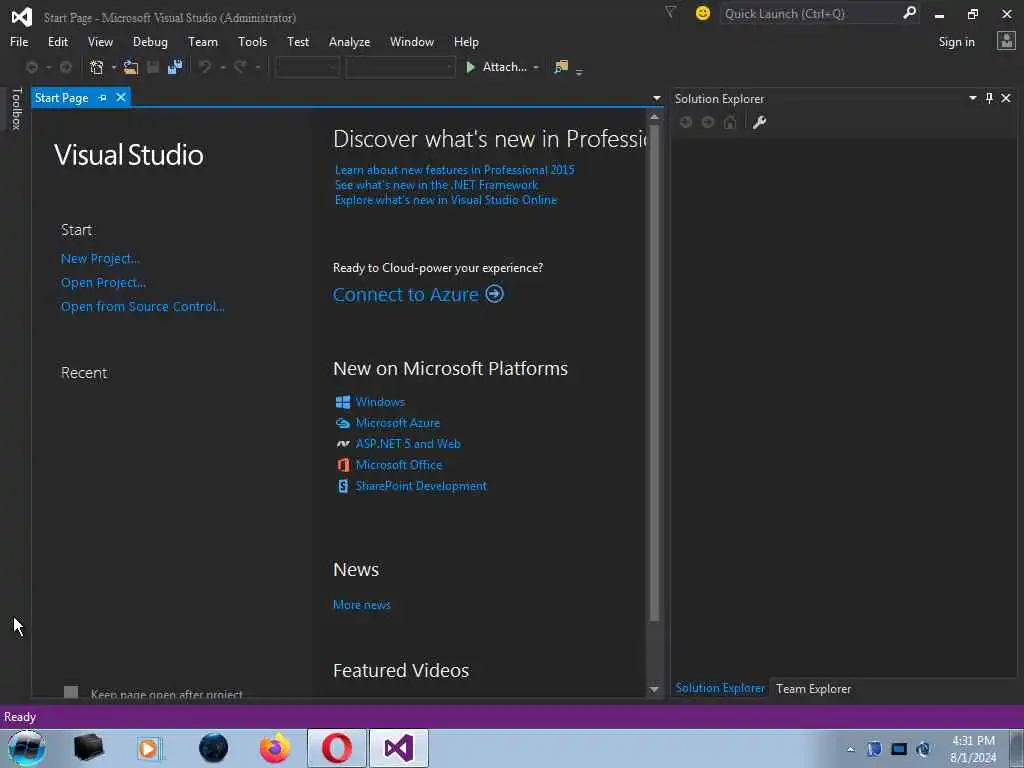Open Solution Explorer Properties wrench icon
Screen dimensions: 1024x768
[x=759, y=122]
